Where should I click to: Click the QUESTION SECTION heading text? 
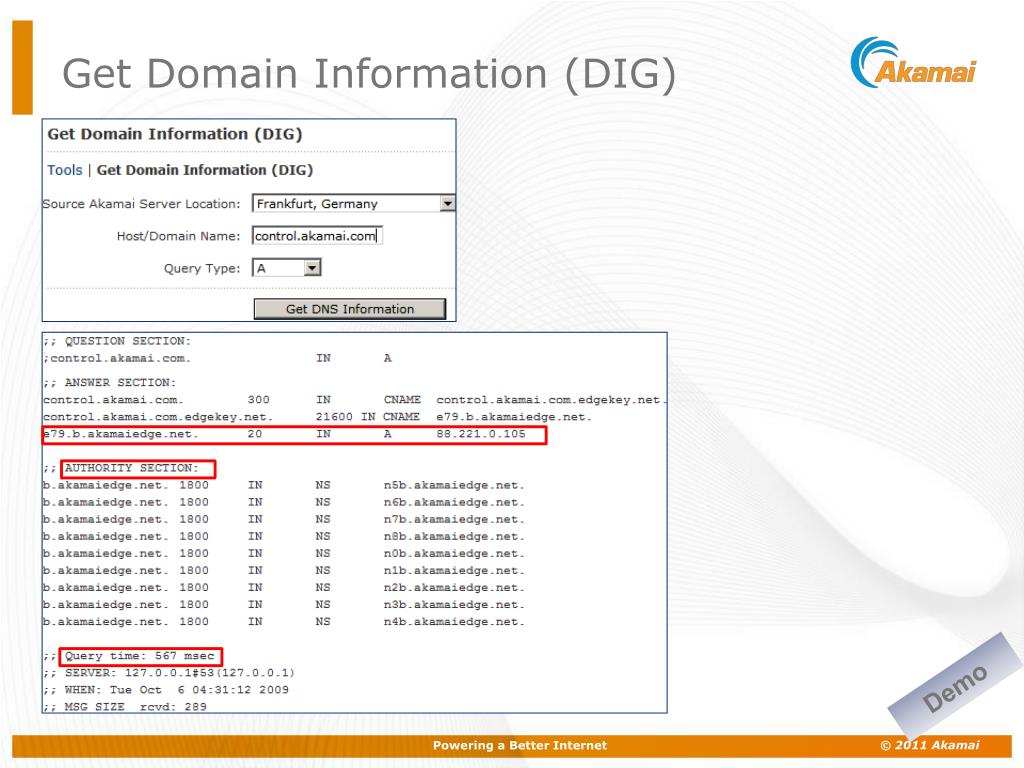127,341
